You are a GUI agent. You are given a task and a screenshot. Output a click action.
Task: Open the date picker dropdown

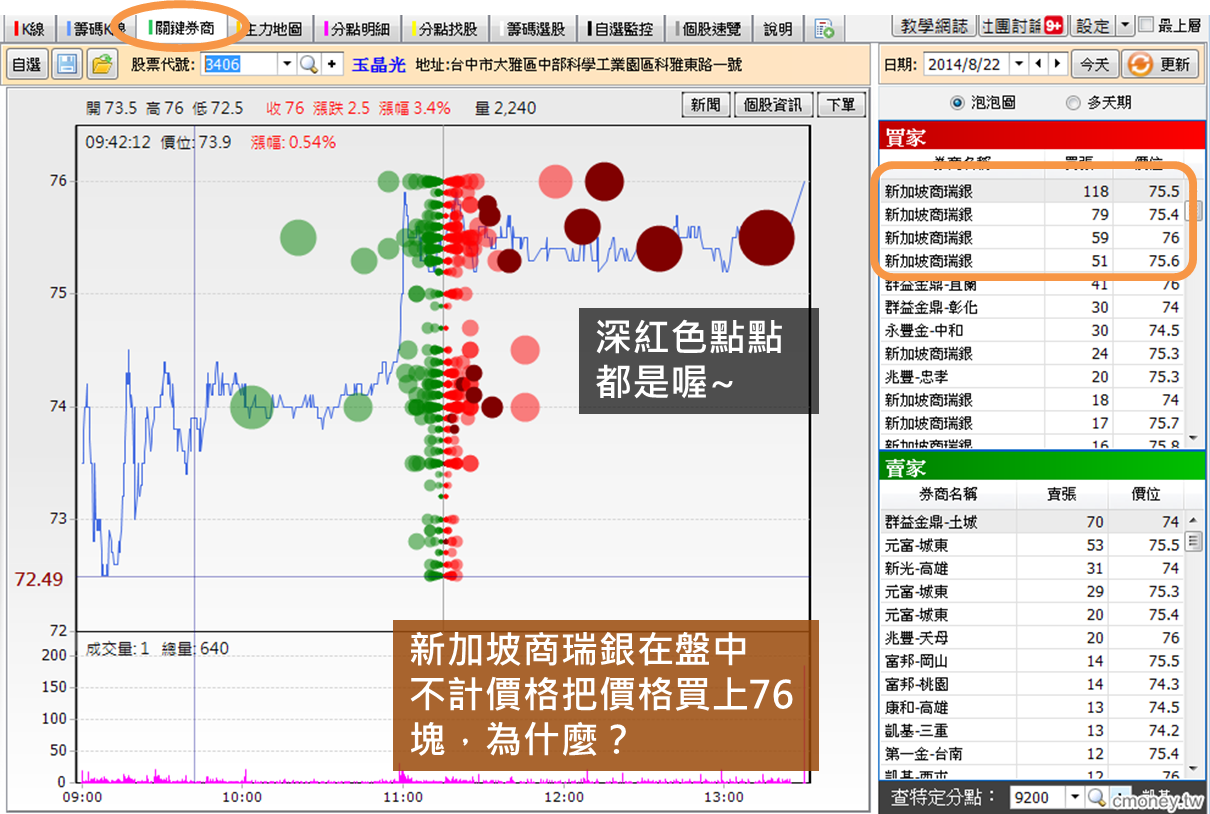point(1018,64)
